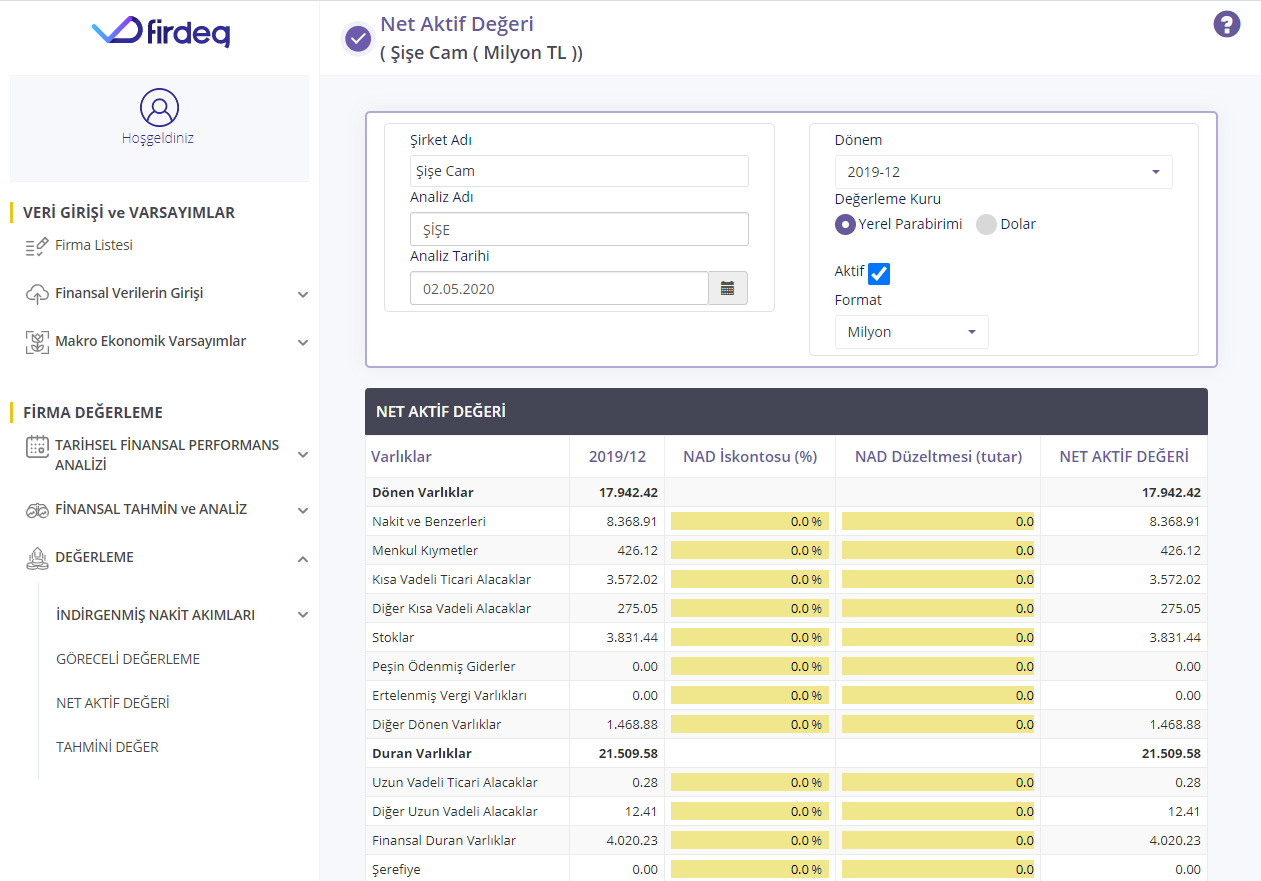Select Yerel Parabirimi radio option
Viewport: 1261px width, 881px height.
click(x=845, y=224)
